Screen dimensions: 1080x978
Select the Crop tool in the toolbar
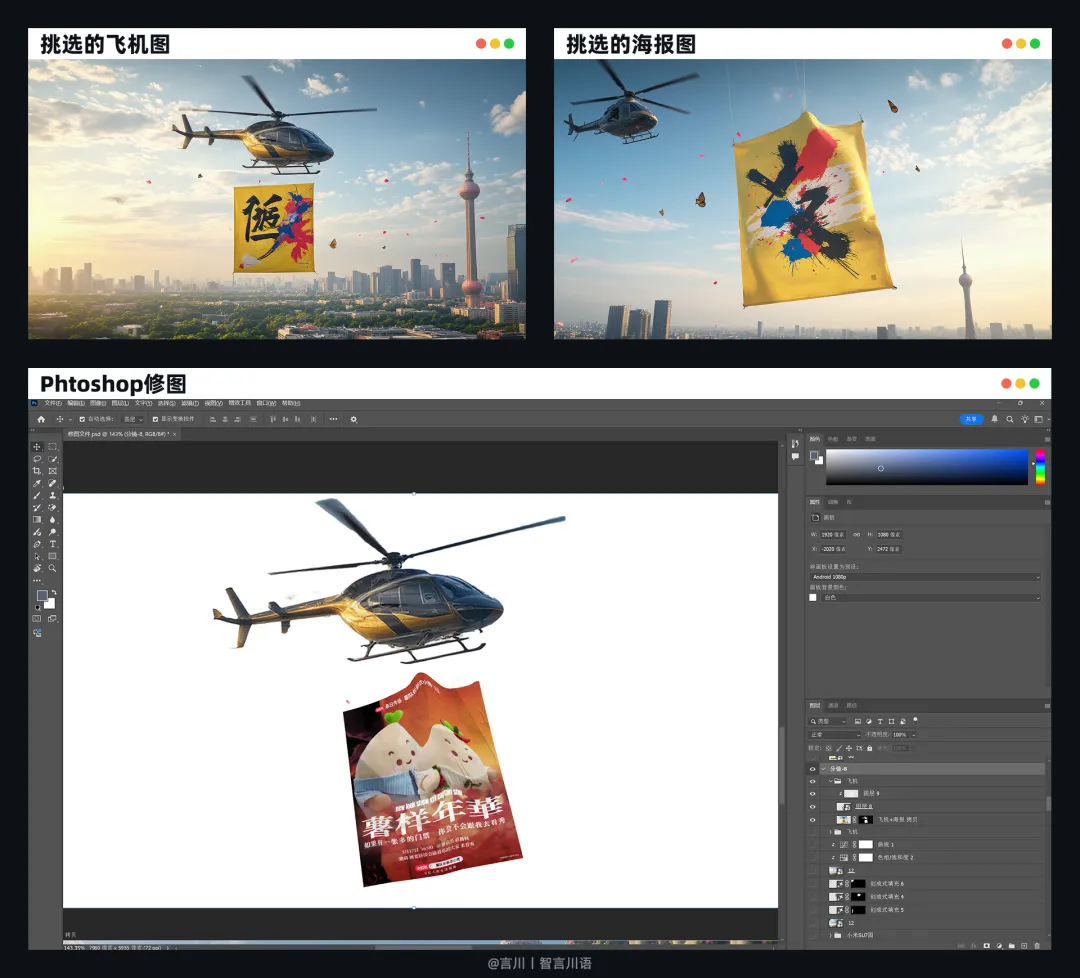tap(37, 471)
